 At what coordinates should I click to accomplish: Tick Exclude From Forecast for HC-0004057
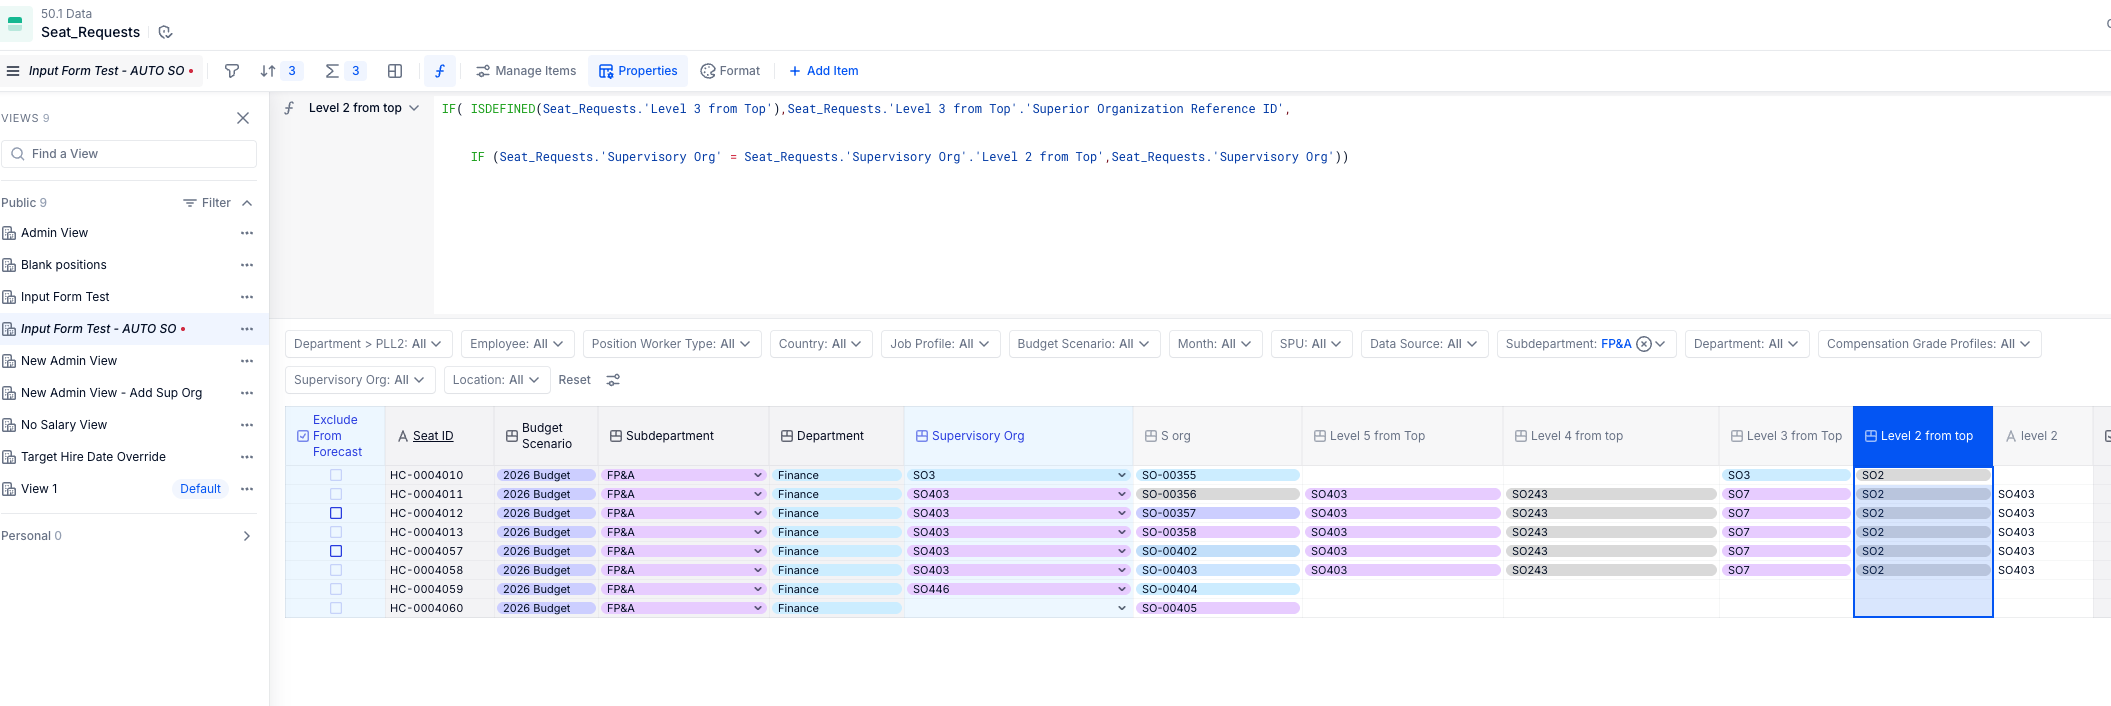coord(336,551)
